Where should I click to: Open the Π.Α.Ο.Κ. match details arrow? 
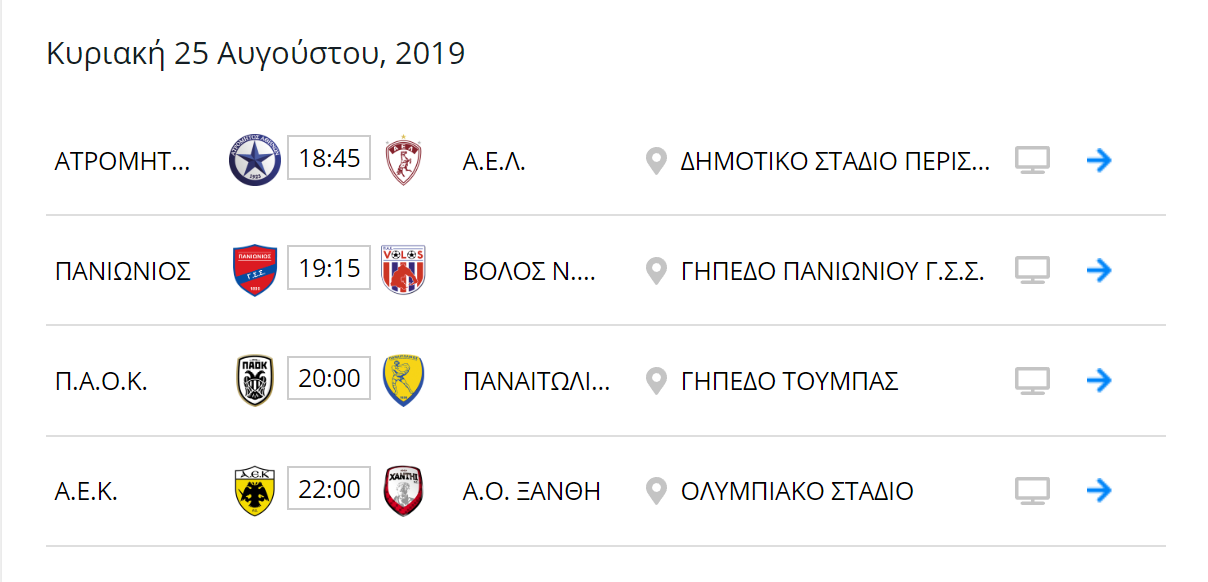1099,380
